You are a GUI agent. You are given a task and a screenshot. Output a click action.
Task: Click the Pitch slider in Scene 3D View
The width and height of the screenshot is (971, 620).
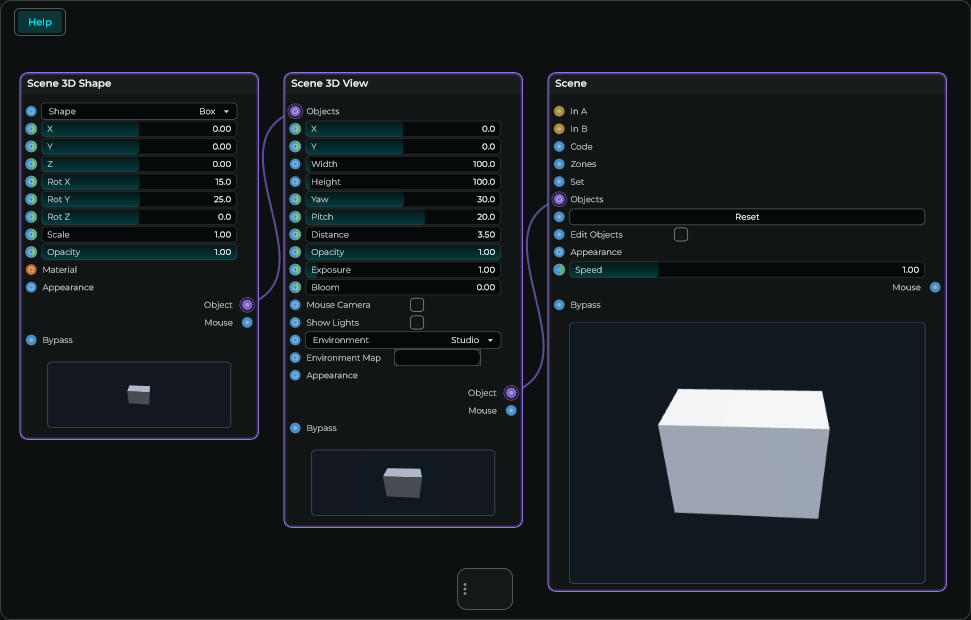(403, 217)
